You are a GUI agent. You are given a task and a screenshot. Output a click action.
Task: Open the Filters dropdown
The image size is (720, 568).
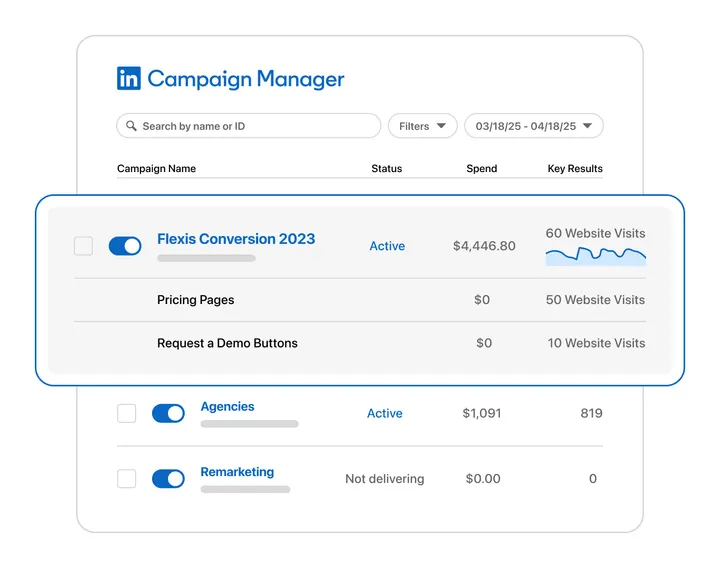tap(422, 126)
